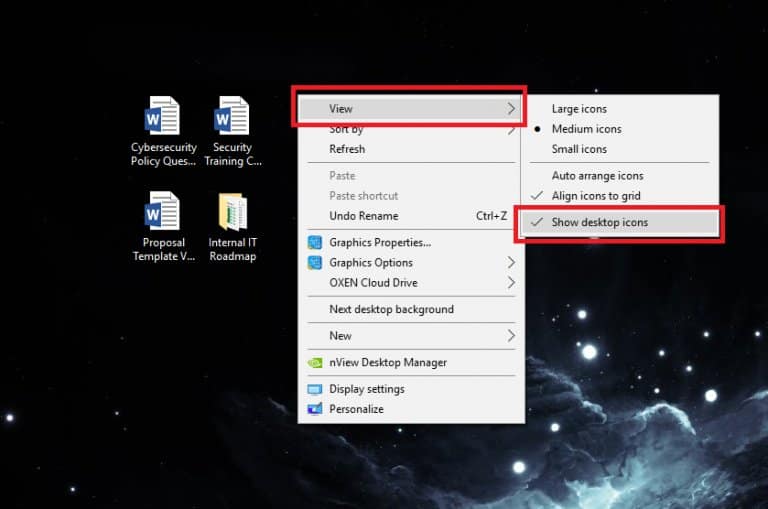Click Refresh in the context menu
Viewport: 768px width, 509px height.
[347, 149]
